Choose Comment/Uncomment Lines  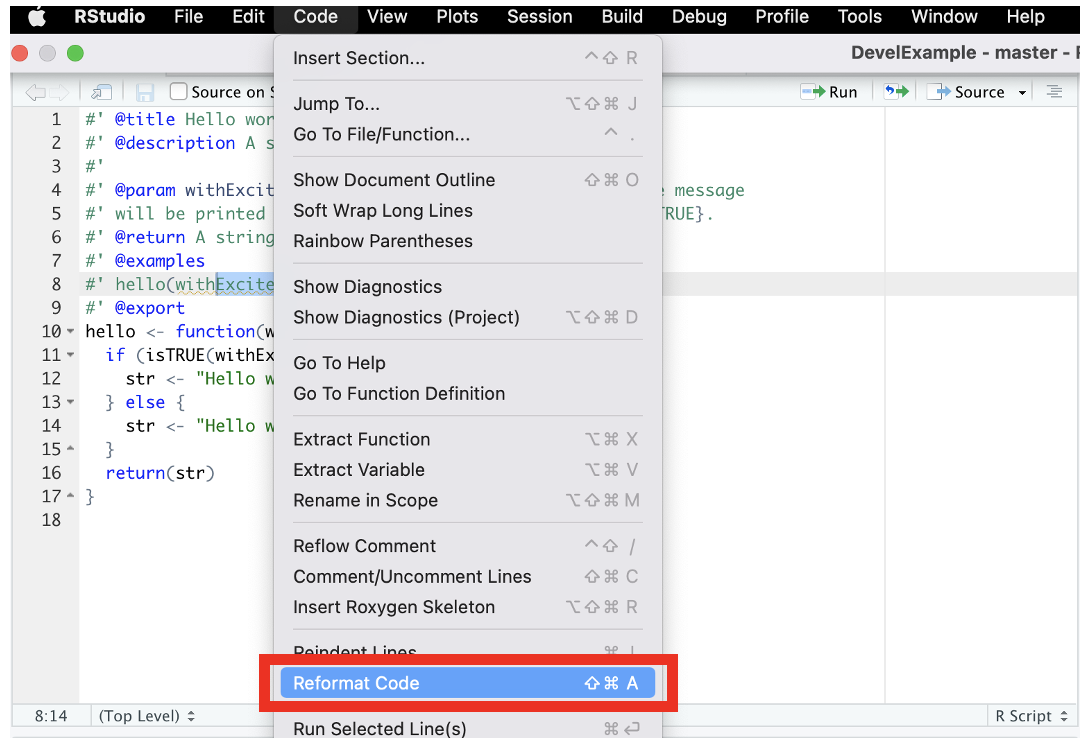467,578
